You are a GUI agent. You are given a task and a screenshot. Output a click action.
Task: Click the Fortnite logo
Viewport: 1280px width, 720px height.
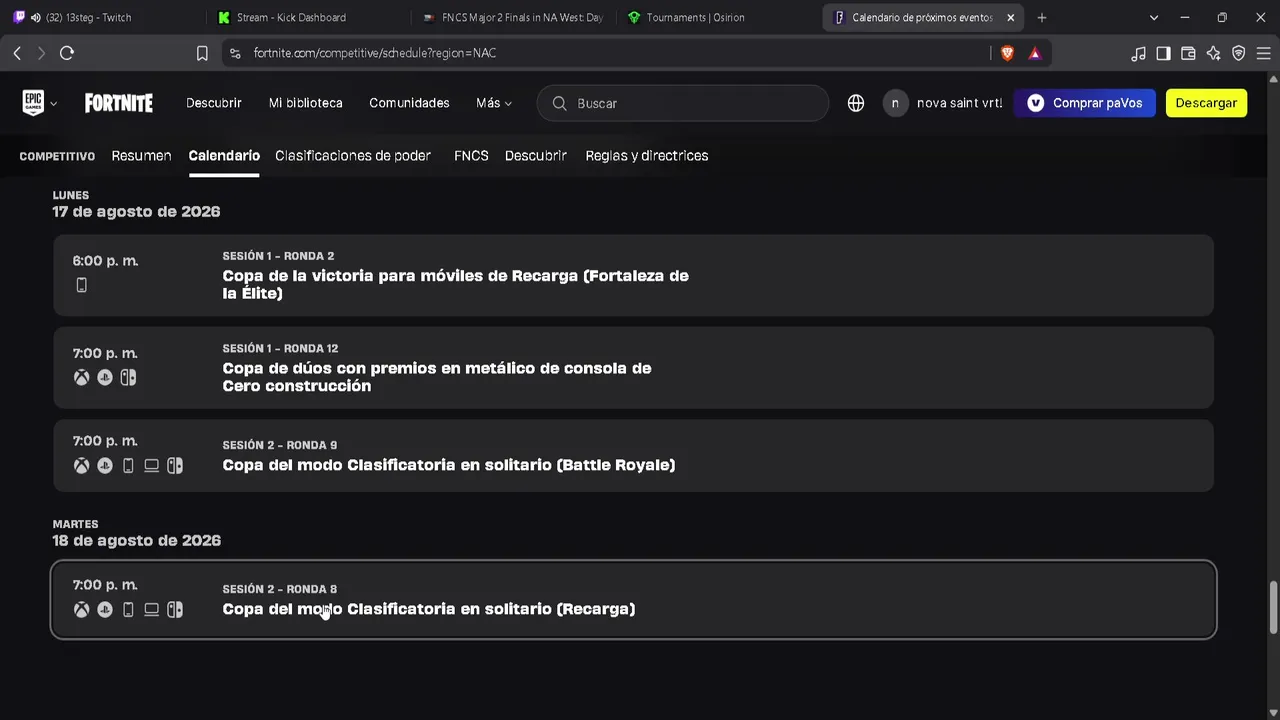coord(119,103)
